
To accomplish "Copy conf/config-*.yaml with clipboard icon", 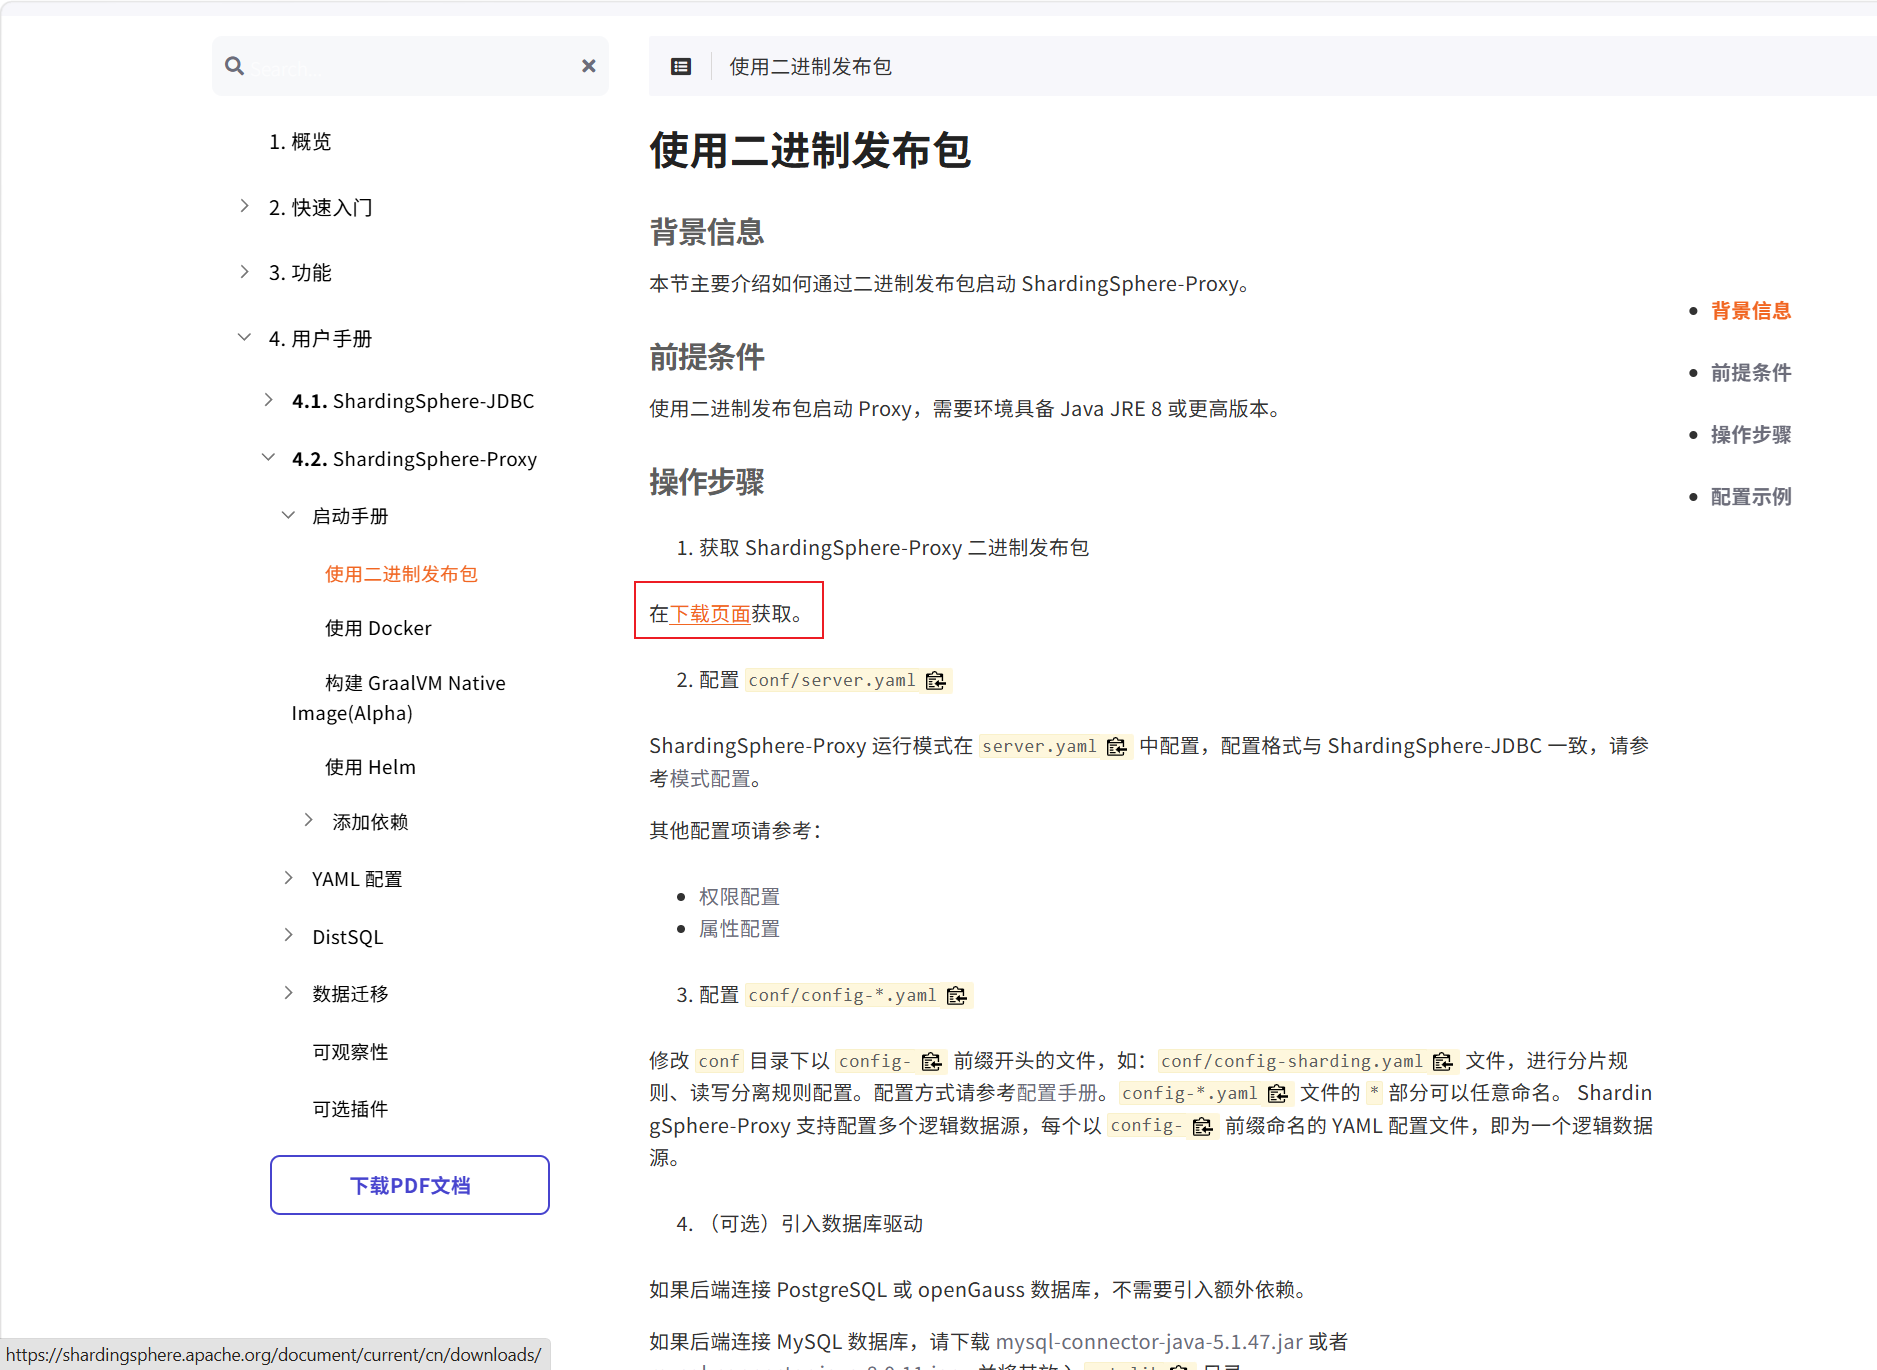I will [x=957, y=996].
